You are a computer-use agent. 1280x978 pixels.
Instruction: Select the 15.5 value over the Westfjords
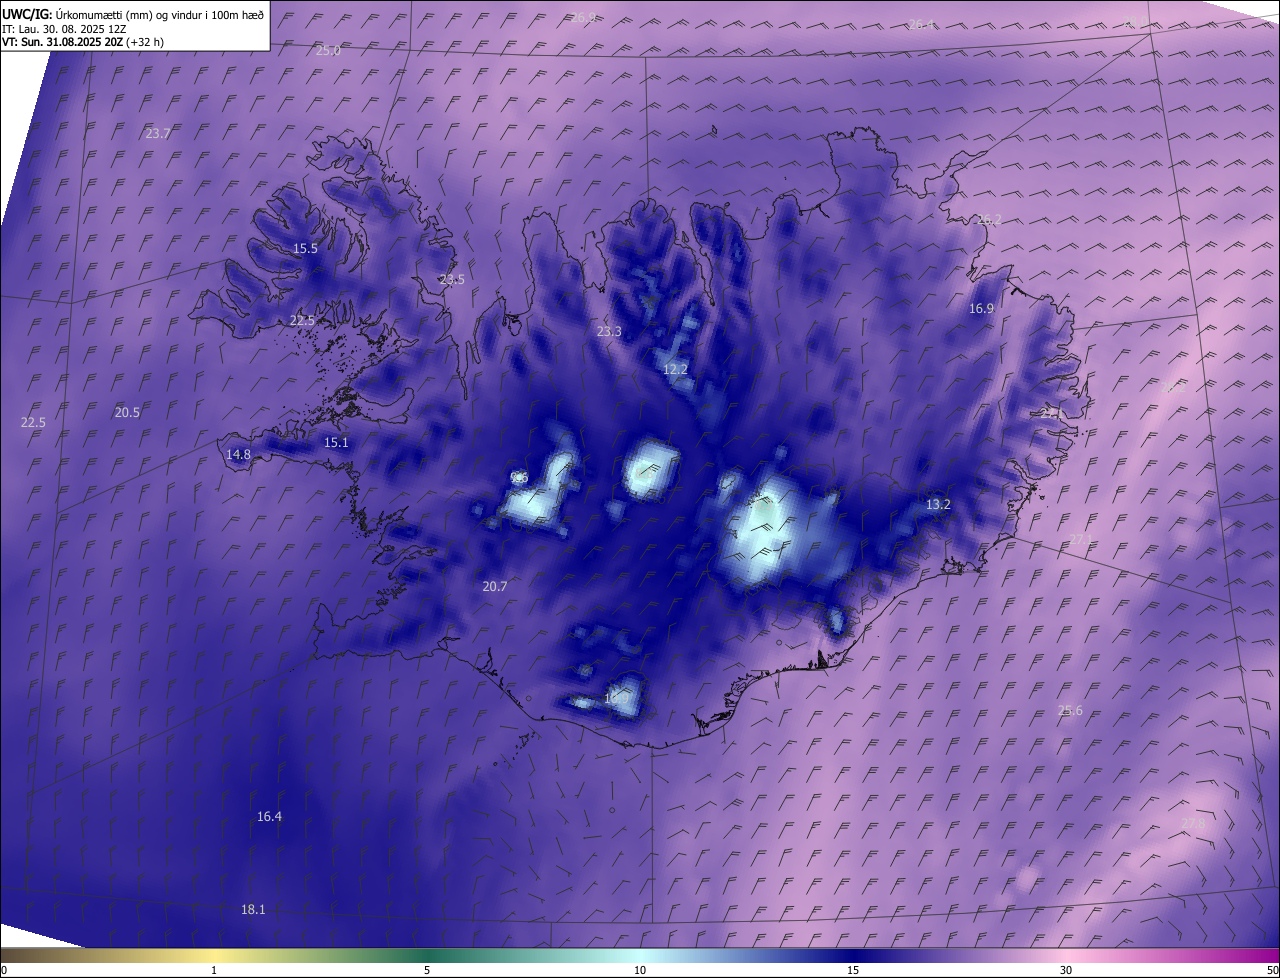coord(305,248)
